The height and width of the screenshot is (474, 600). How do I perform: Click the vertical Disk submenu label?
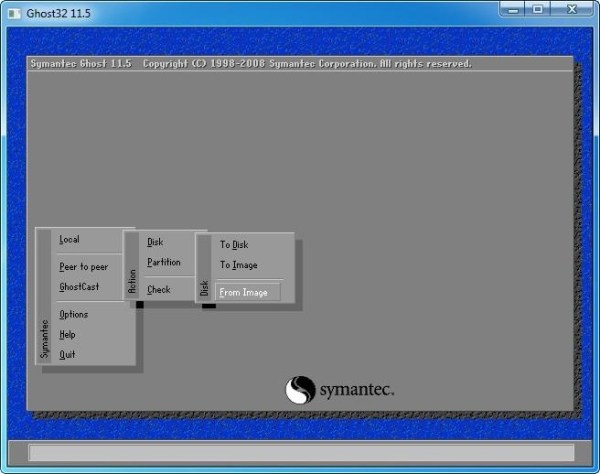tap(205, 288)
